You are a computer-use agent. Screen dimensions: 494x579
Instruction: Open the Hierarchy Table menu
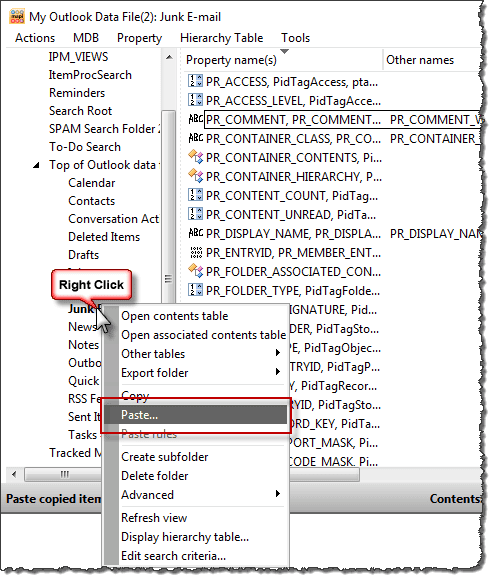222,38
